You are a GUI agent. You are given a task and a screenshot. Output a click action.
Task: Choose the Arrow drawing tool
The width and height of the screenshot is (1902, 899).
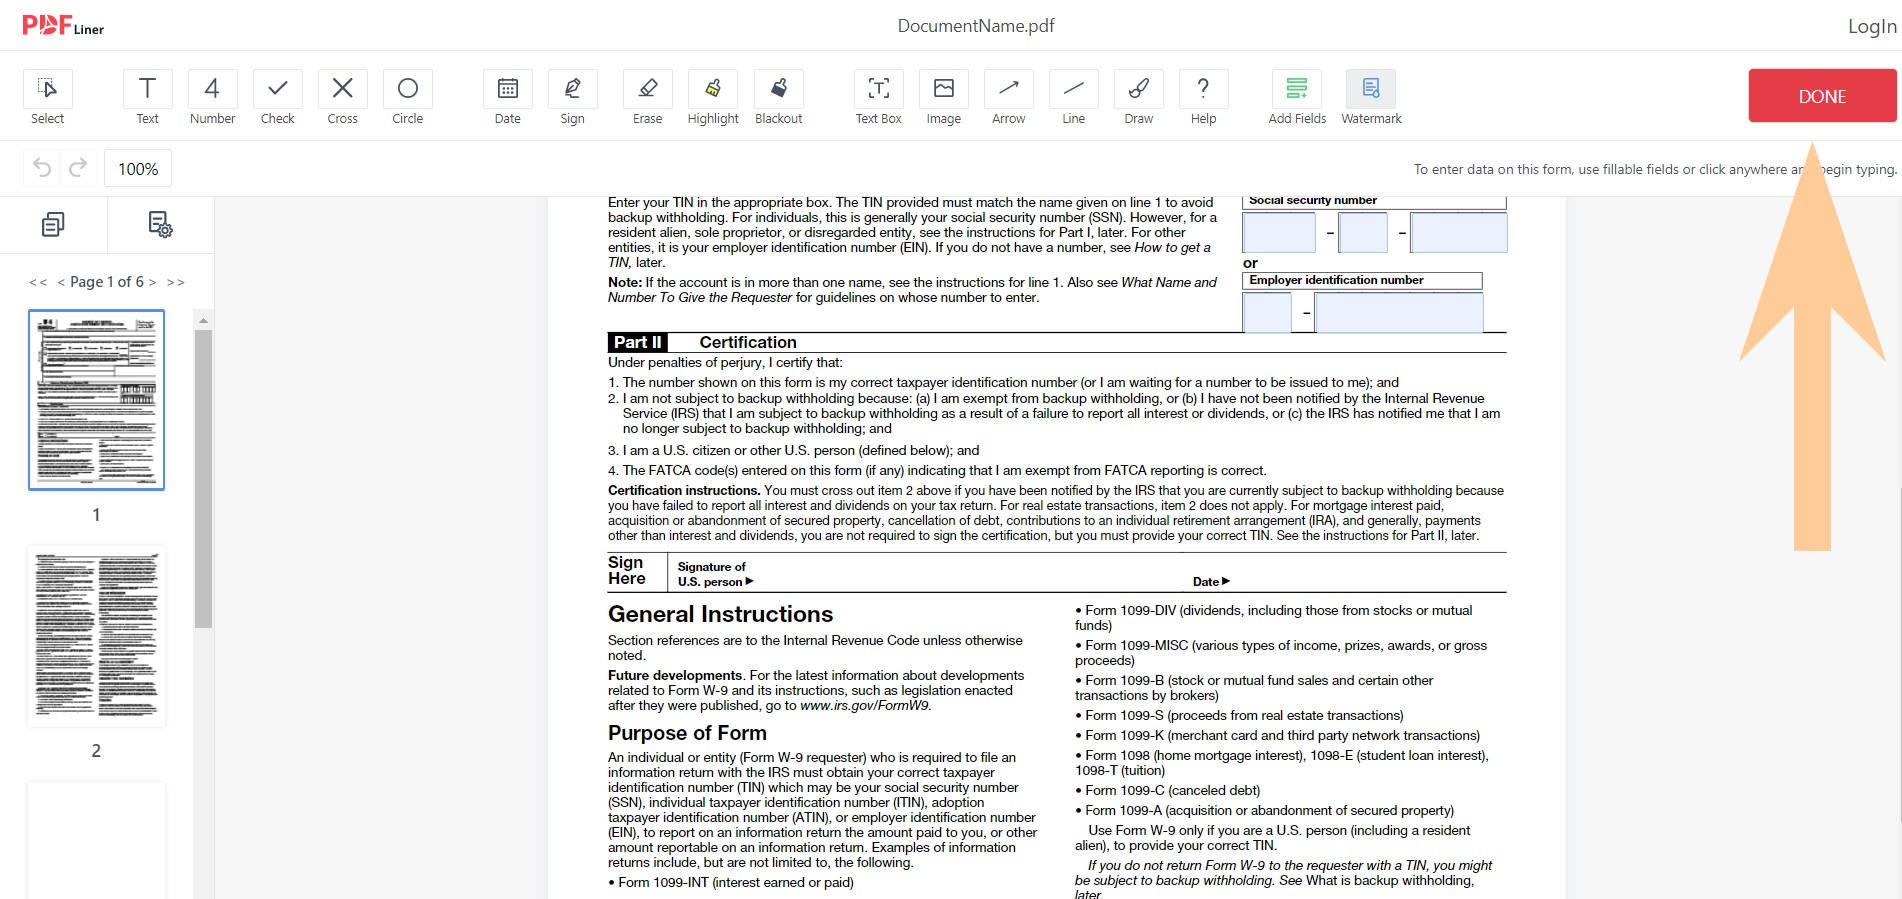tap(1008, 98)
